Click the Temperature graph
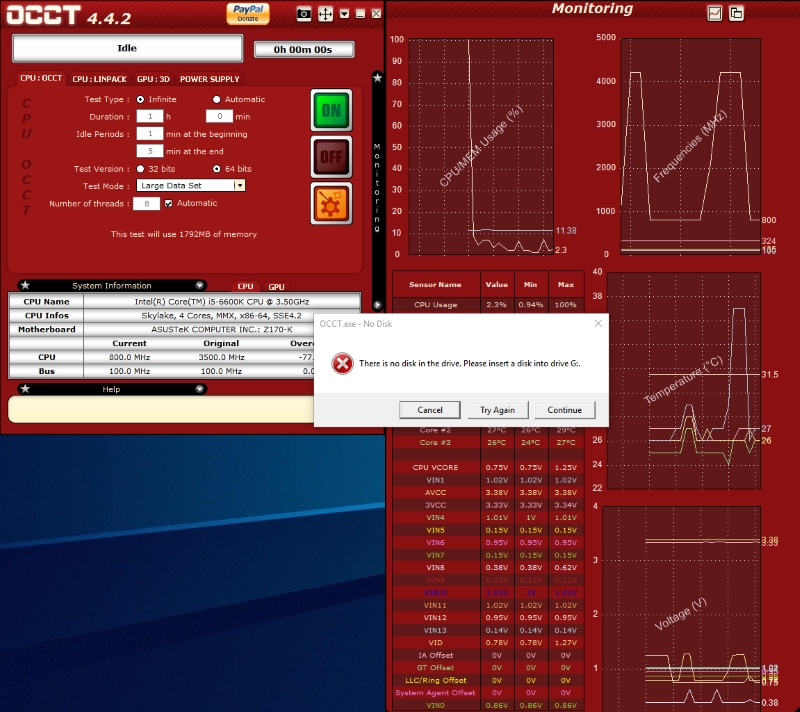800x712 pixels. click(684, 381)
